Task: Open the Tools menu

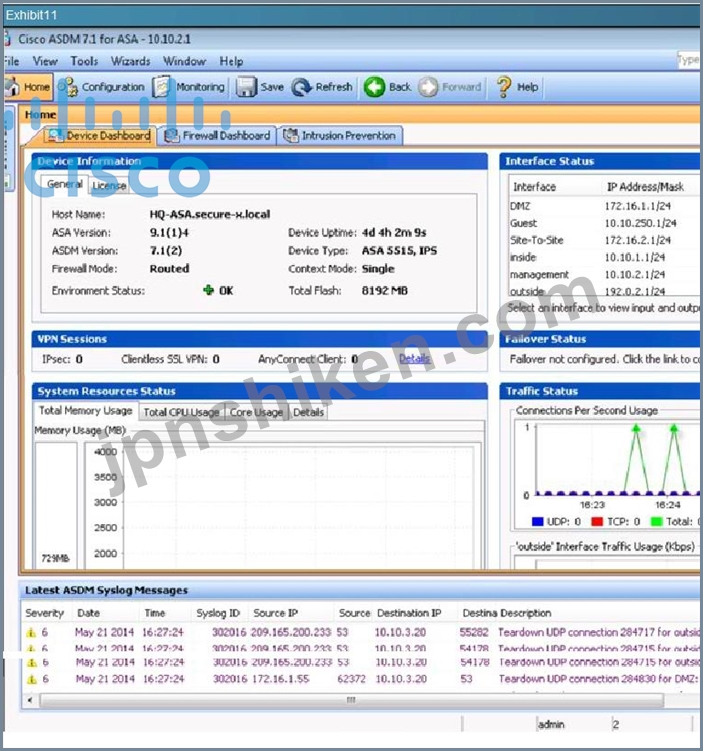Action: click(84, 61)
